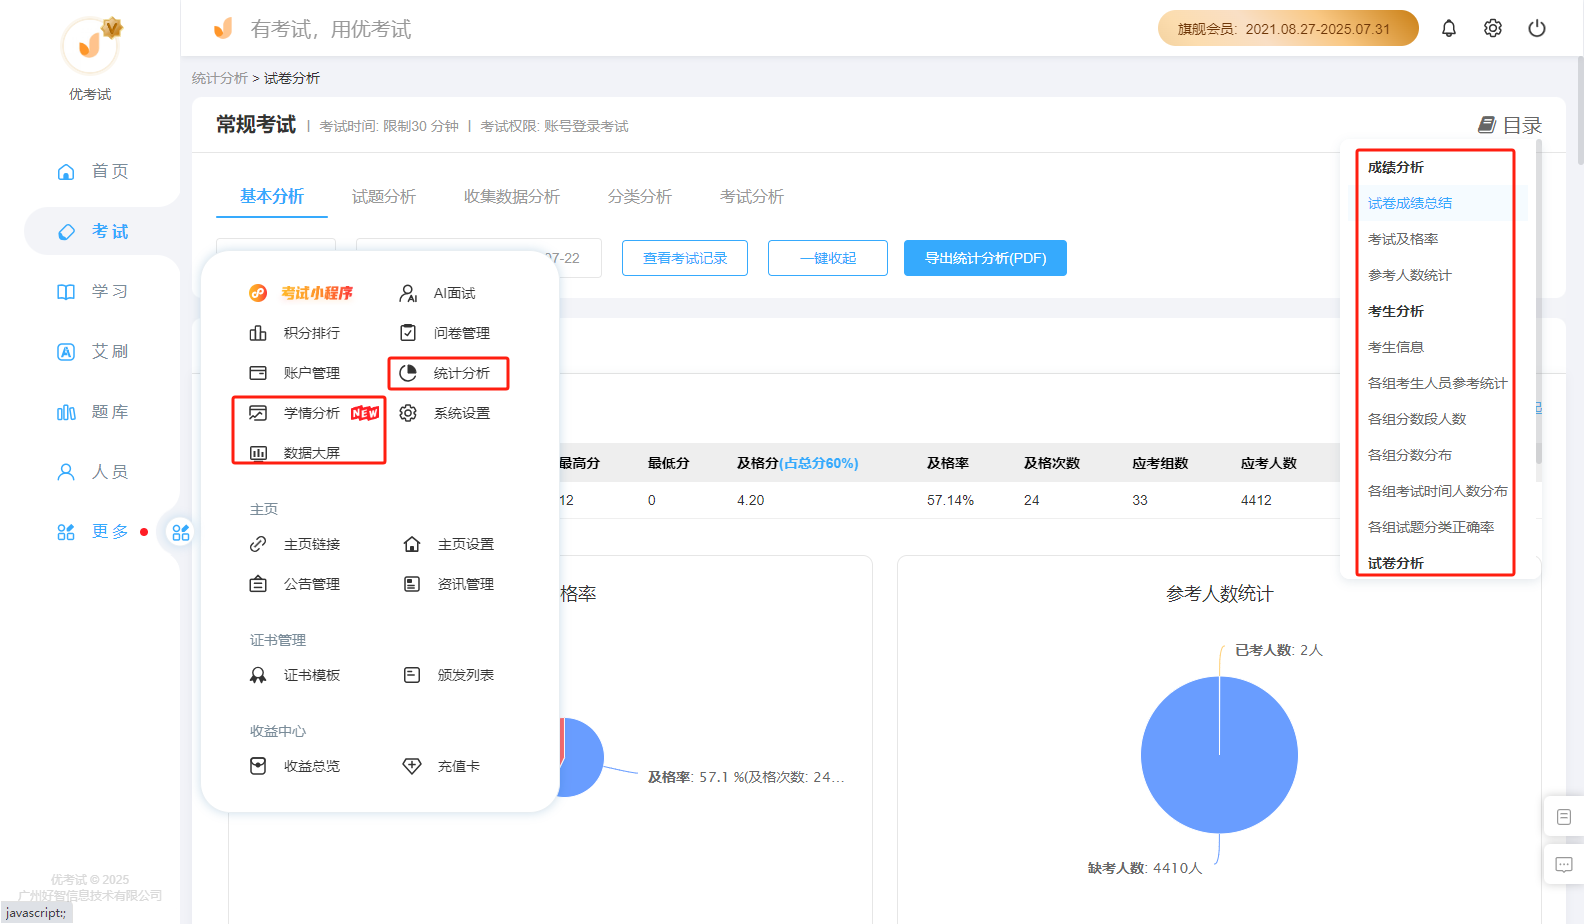The height and width of the screenshot is (924, 1584).
Task: Switch to 基本分析 tab
Action: (272, 196)
